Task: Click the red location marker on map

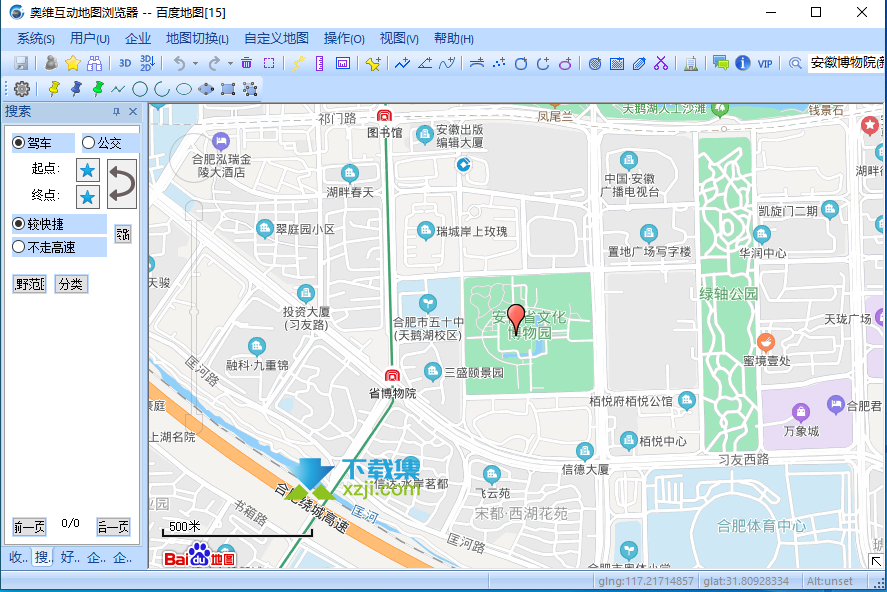Action: (x=516, y=319)
